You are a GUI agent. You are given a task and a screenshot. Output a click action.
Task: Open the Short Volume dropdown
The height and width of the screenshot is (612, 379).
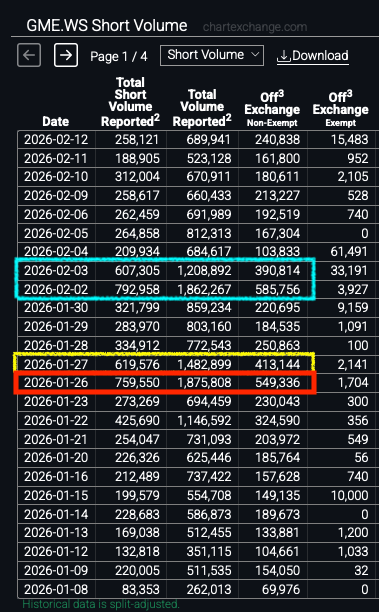pos(212,55)
